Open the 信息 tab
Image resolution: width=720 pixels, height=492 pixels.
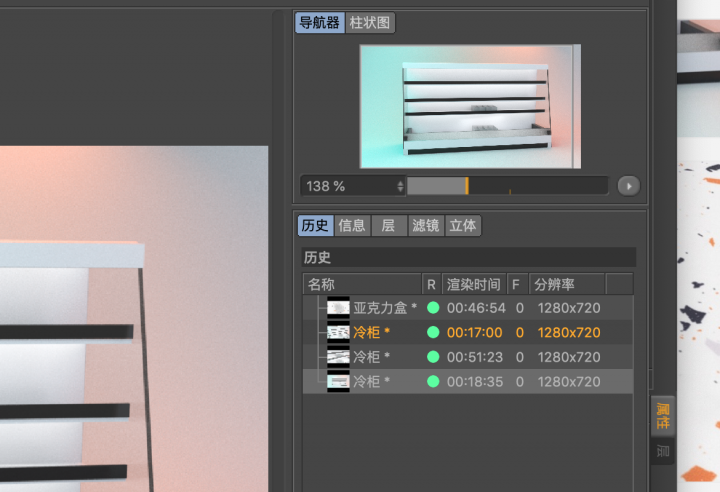(352, 226)
